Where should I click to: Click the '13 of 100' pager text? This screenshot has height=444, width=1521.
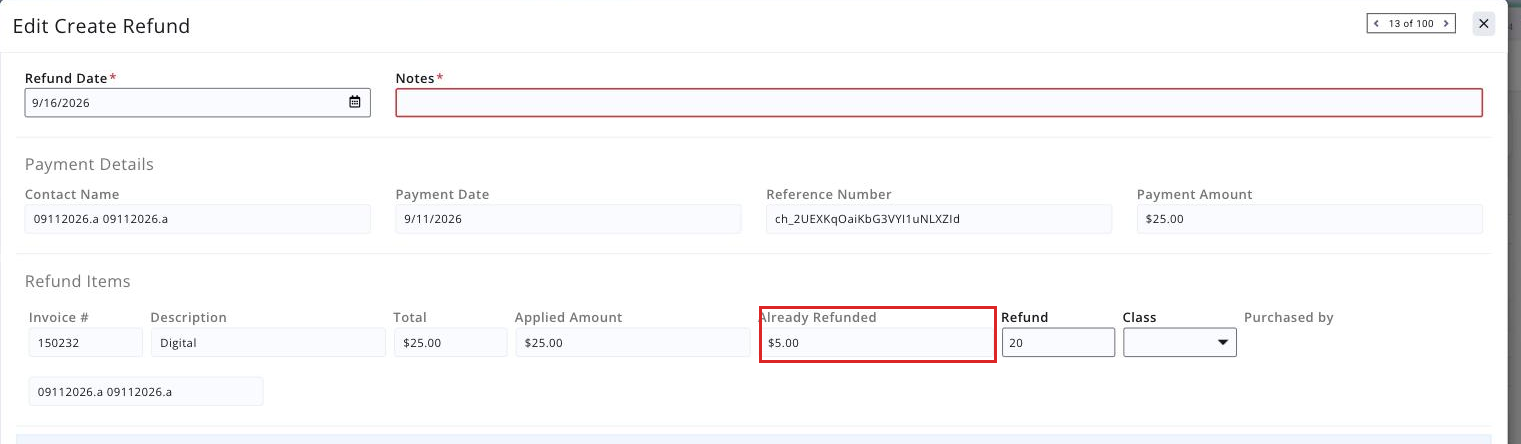tap(1412, 23)
